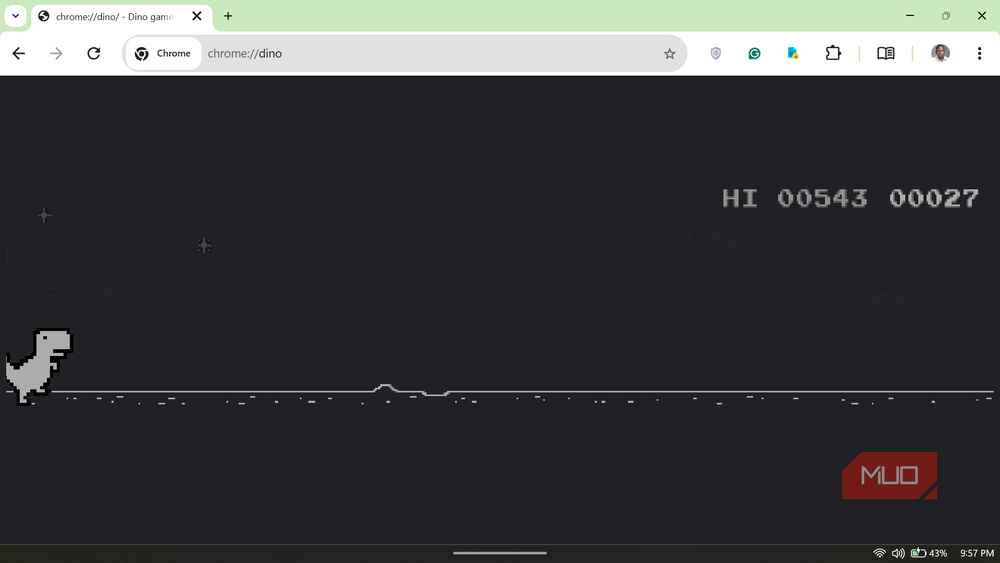Click the blue document extension icon
The height and width of the screenshot is (563, 1000).
[793, 54]
